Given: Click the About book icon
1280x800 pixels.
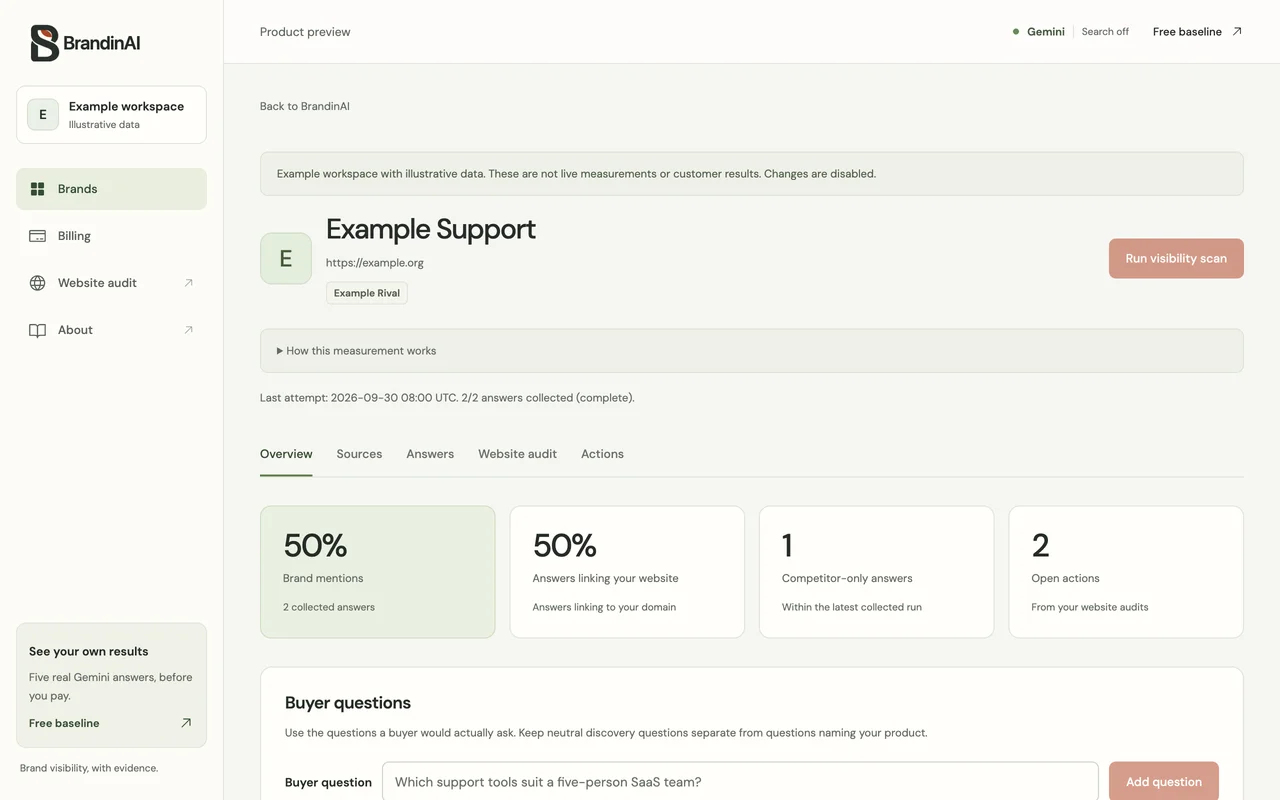Looking at the screenshot, I should [x=38, y=330].
